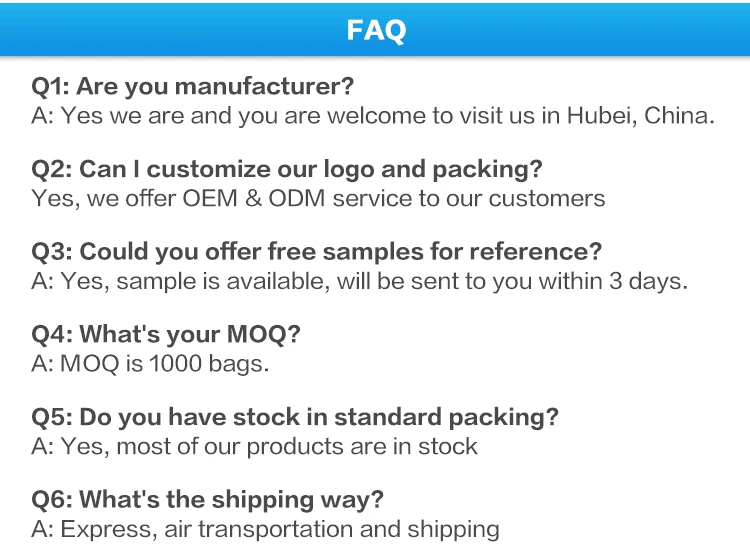750x552 pixels.
Task: Select the Q1 manufacturer question
Action: click(192, 87)
